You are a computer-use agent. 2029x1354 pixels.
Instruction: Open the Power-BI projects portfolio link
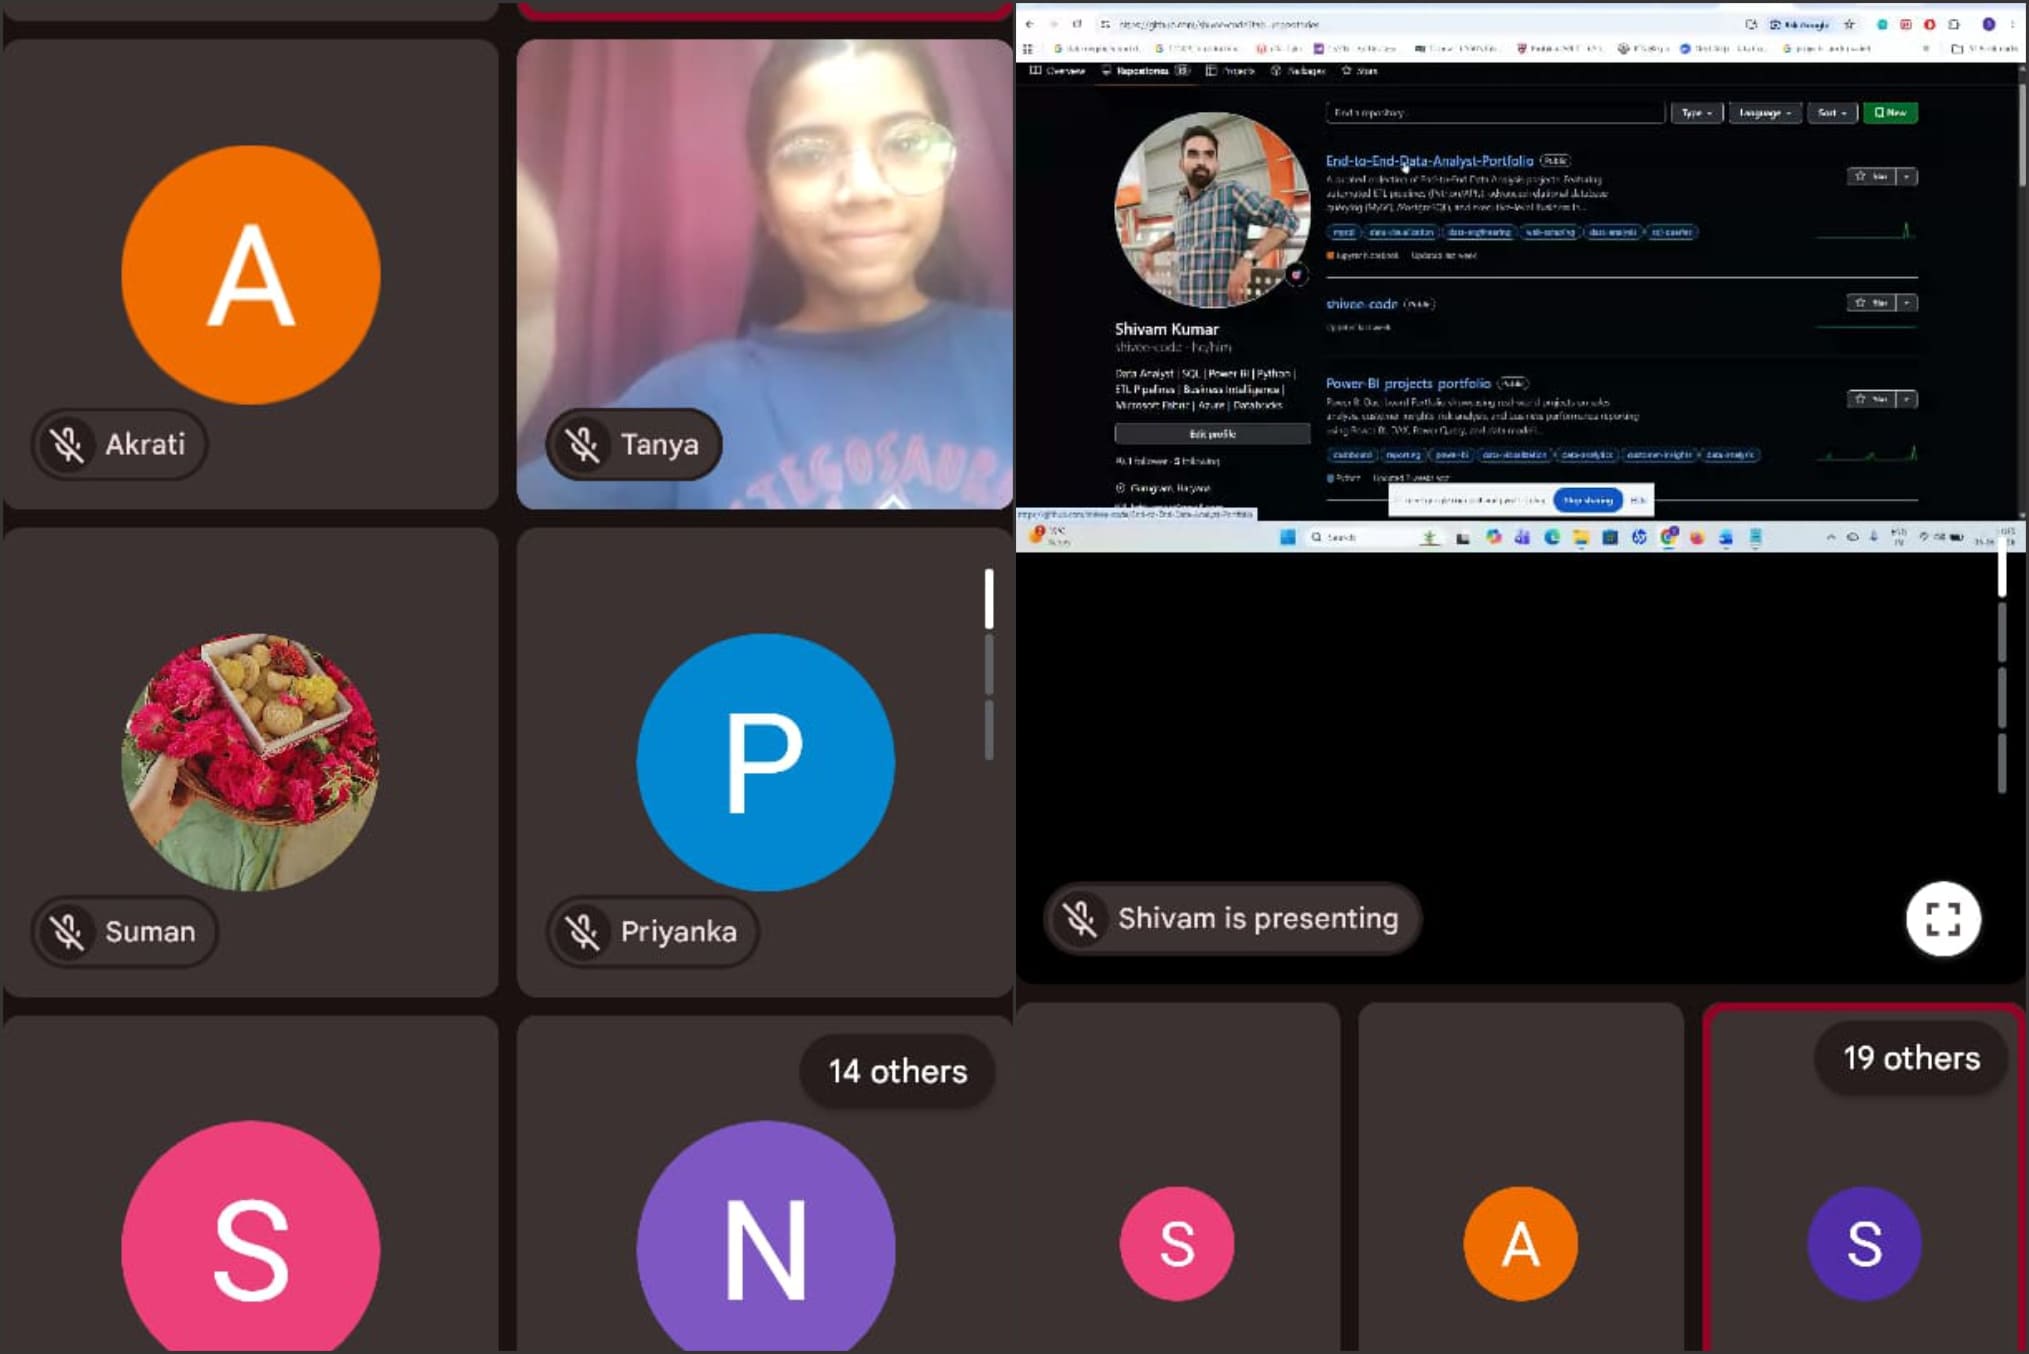pyautogui.click(x=1407, y=383)
